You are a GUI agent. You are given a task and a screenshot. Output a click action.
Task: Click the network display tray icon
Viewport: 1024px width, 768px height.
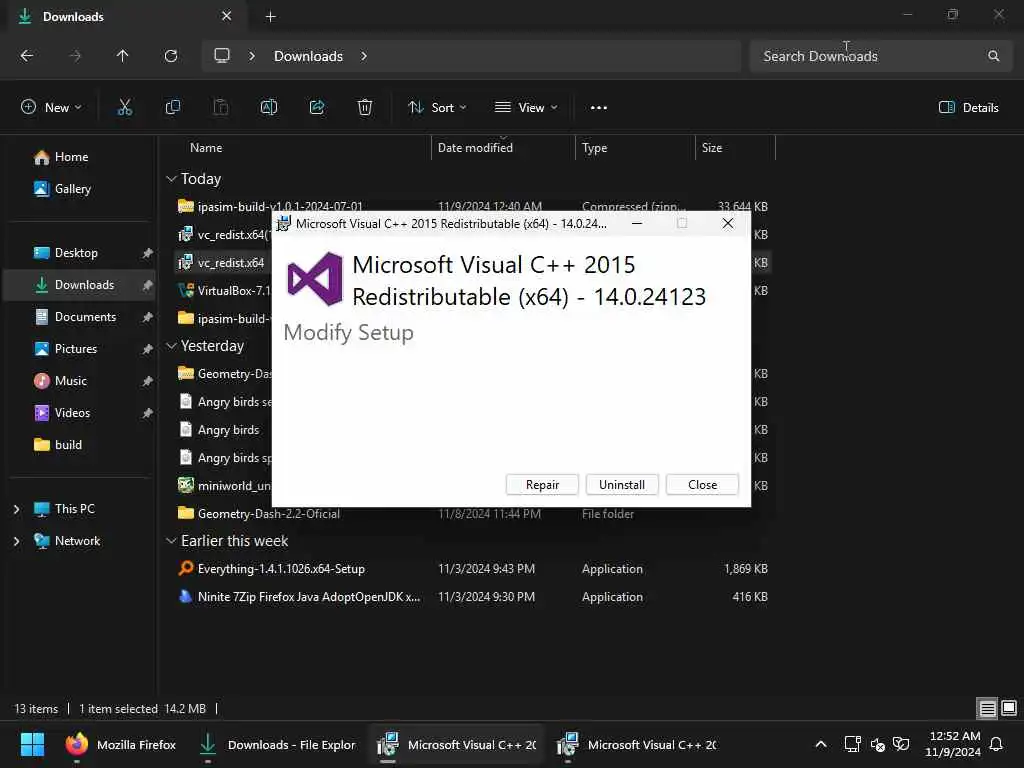click(x=852, y=744)
